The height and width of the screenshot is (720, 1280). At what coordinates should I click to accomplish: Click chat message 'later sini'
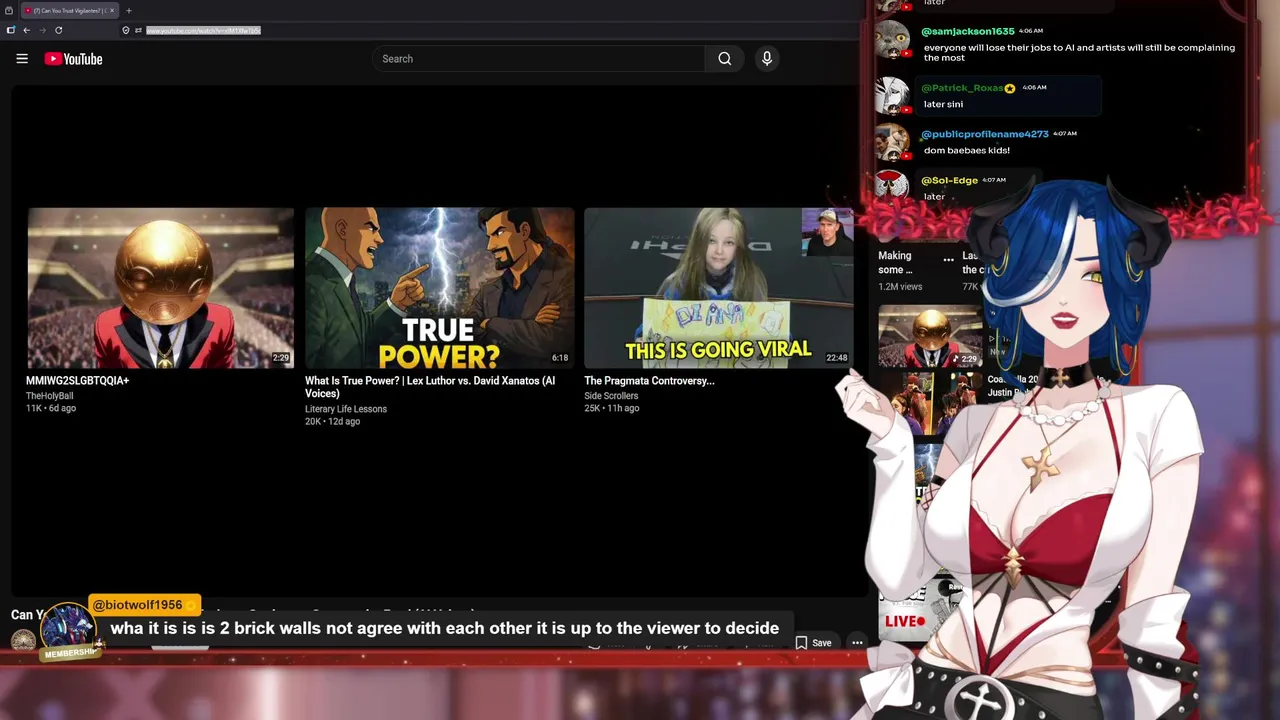[943, 104]
